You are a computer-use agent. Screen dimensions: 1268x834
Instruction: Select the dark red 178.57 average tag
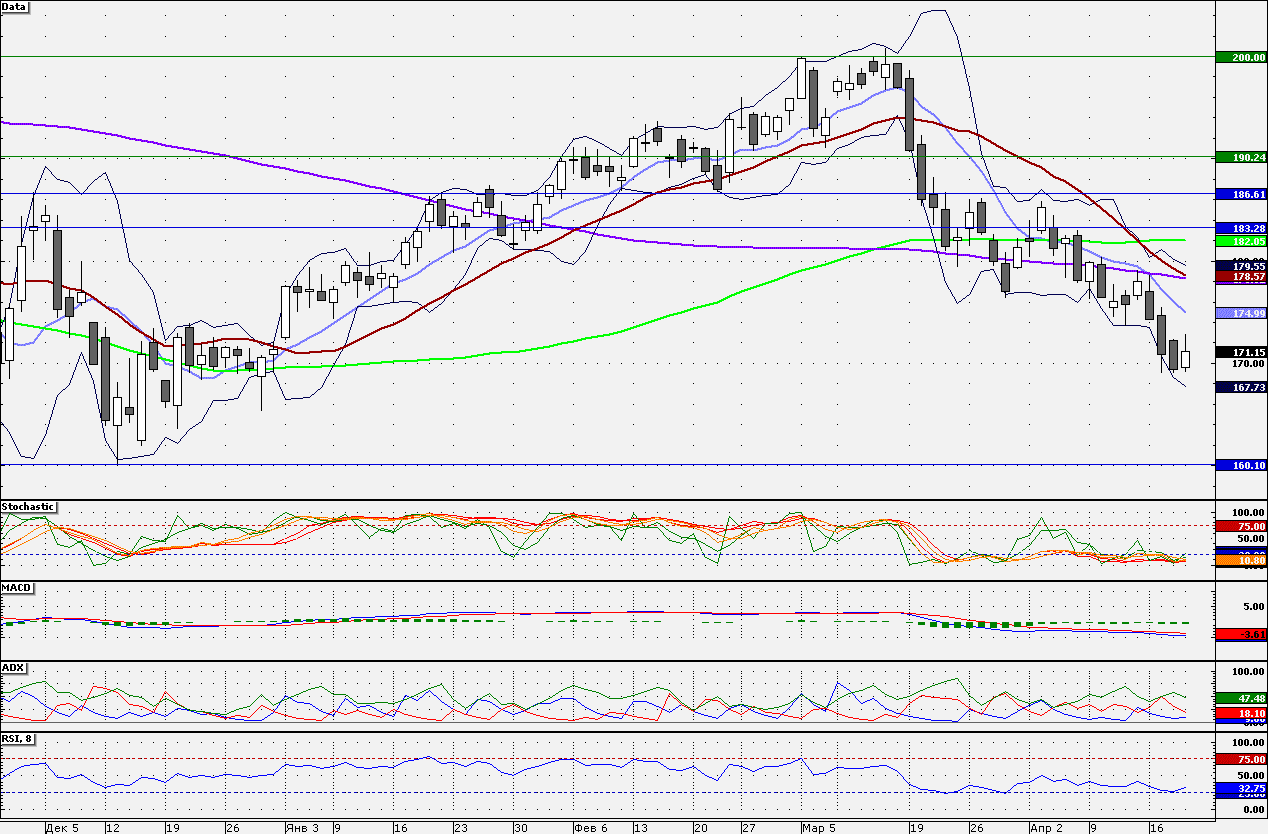pyautogui.click(x=1241, y=275)
